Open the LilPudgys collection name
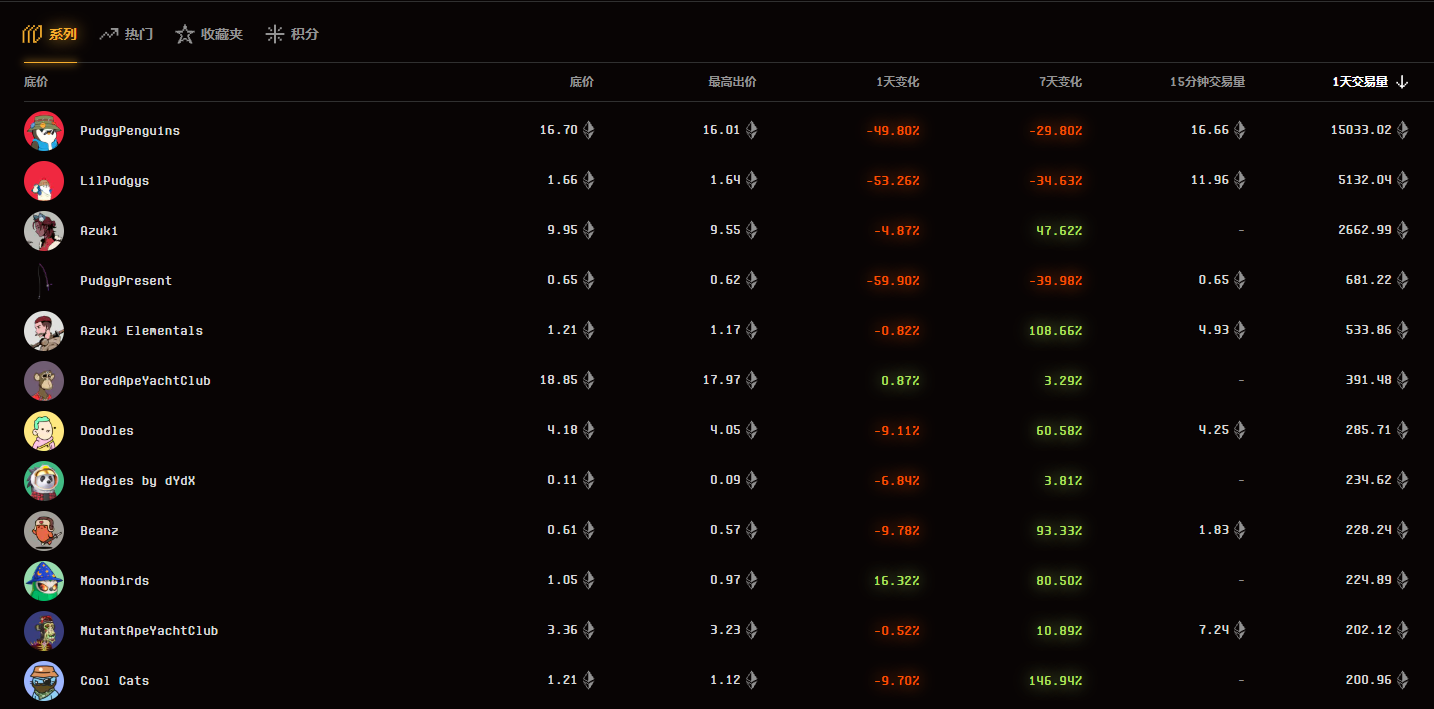 tap(115, 181)
